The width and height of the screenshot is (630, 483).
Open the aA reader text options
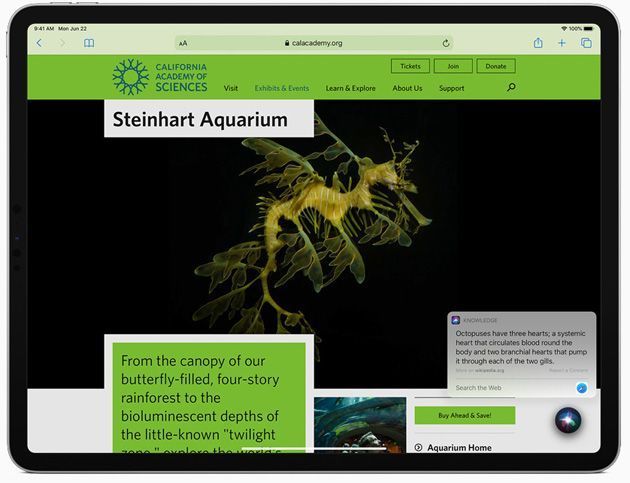pos(183,43)
